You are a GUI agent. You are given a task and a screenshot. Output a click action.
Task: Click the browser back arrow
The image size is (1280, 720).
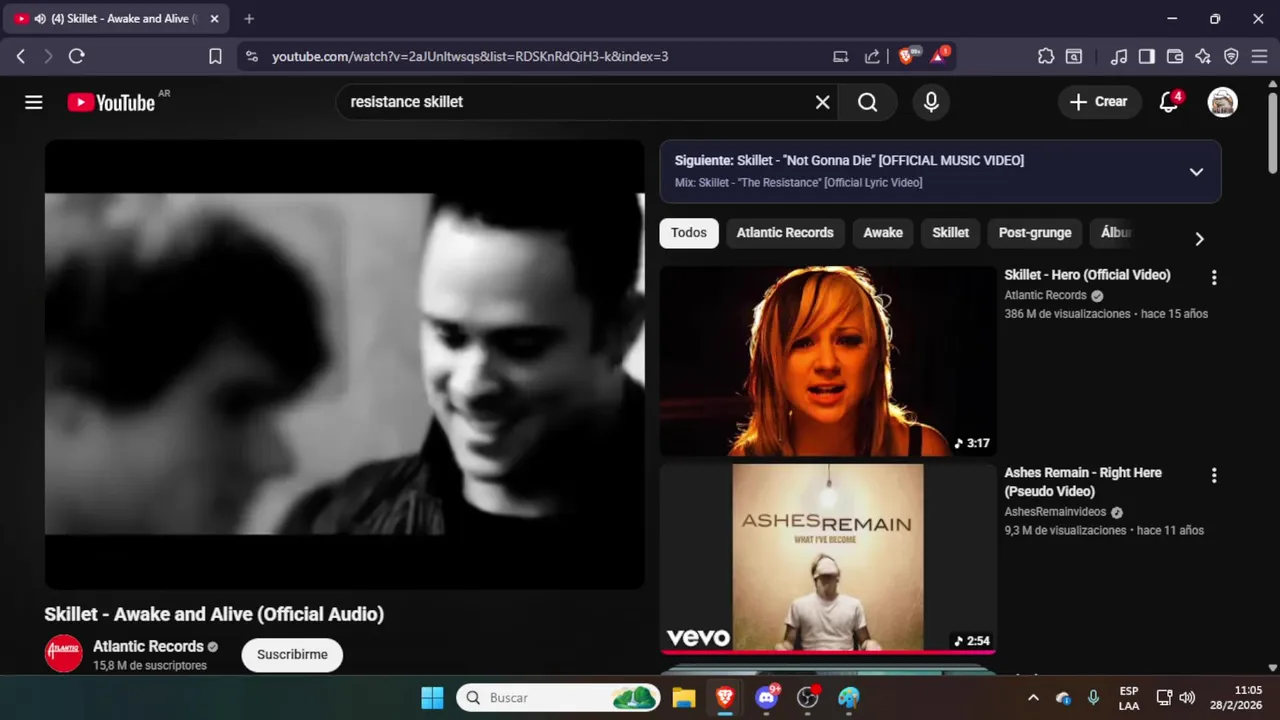click(x=20, y=57)
